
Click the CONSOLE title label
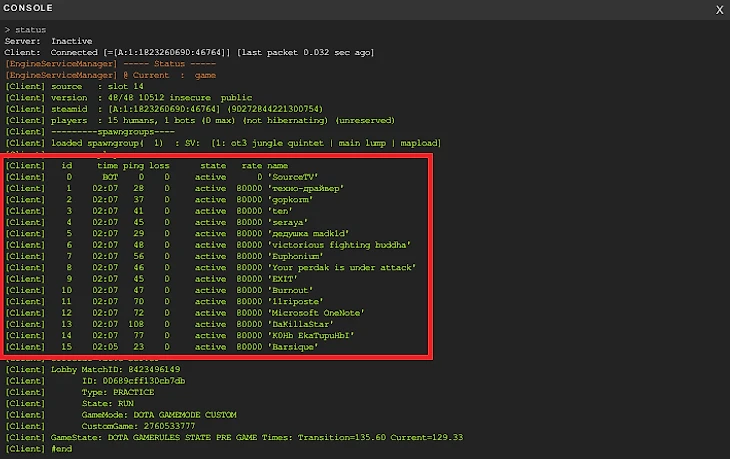click(x=28, y=8)
